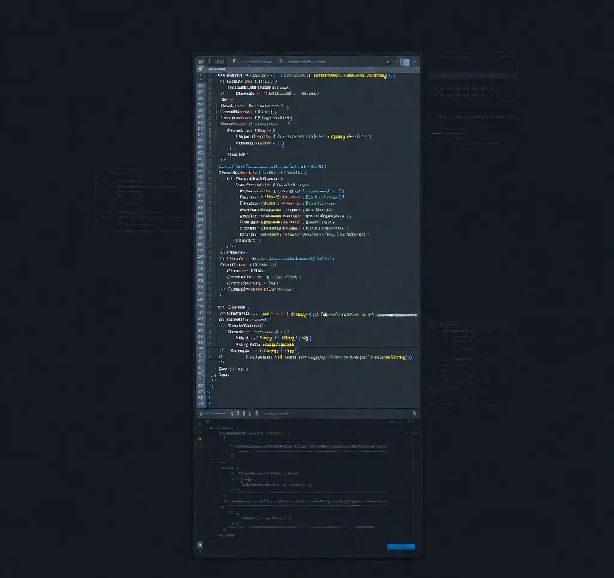Open the dropdown chevron beside the highlighted header icon
This screenshot has height=578, width=614.
(x=414, y=62)
